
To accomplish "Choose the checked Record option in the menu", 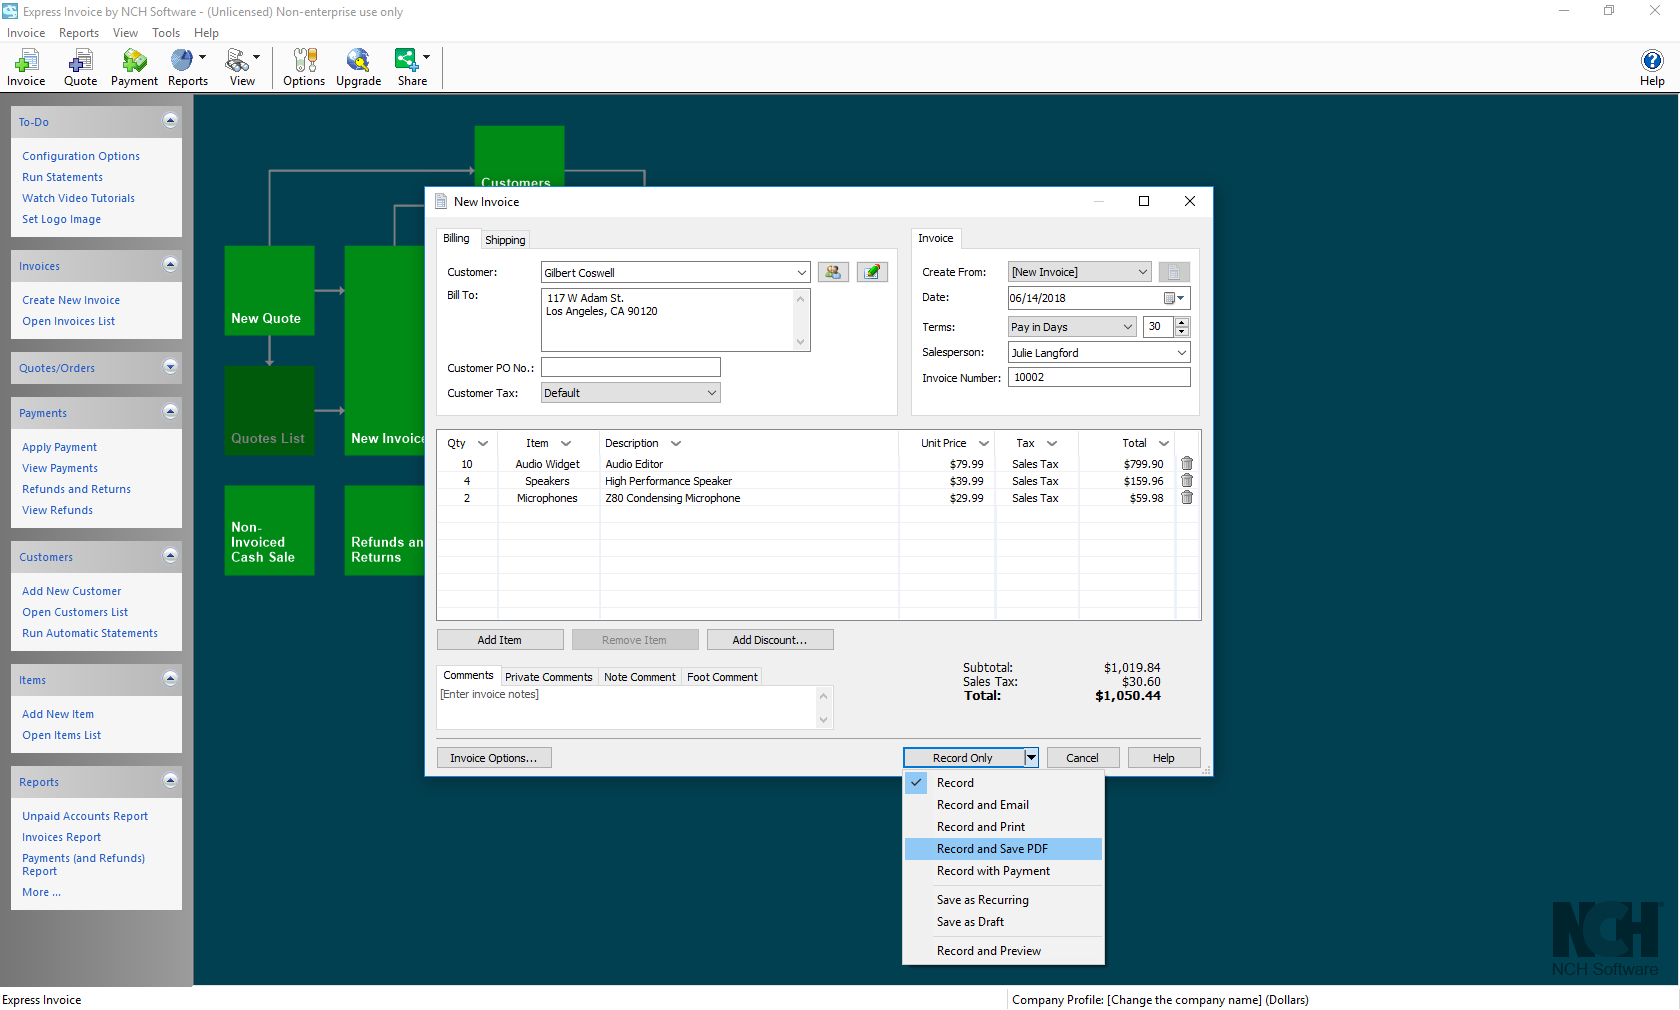I will click(x=1003, y=783).
